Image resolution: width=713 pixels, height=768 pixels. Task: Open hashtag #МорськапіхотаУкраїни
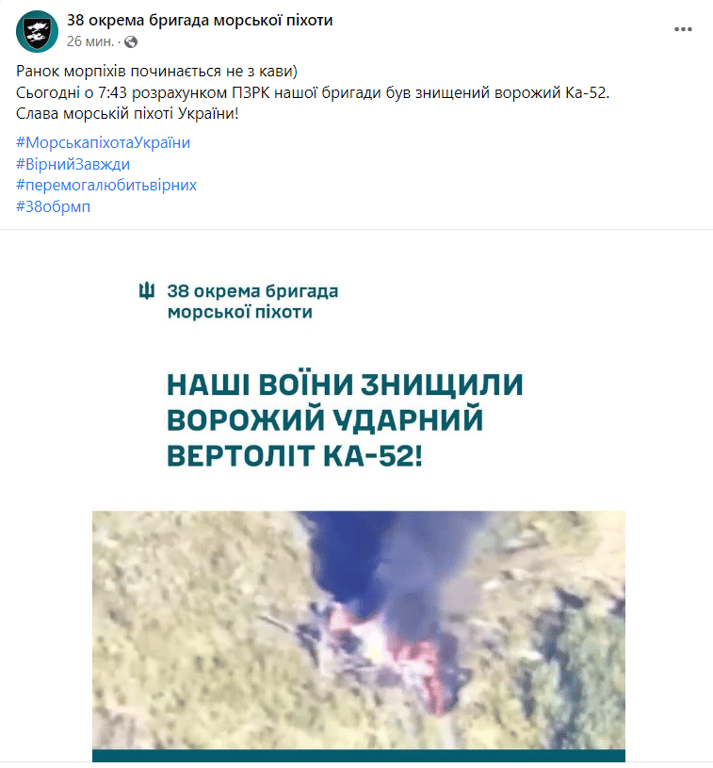103,143
